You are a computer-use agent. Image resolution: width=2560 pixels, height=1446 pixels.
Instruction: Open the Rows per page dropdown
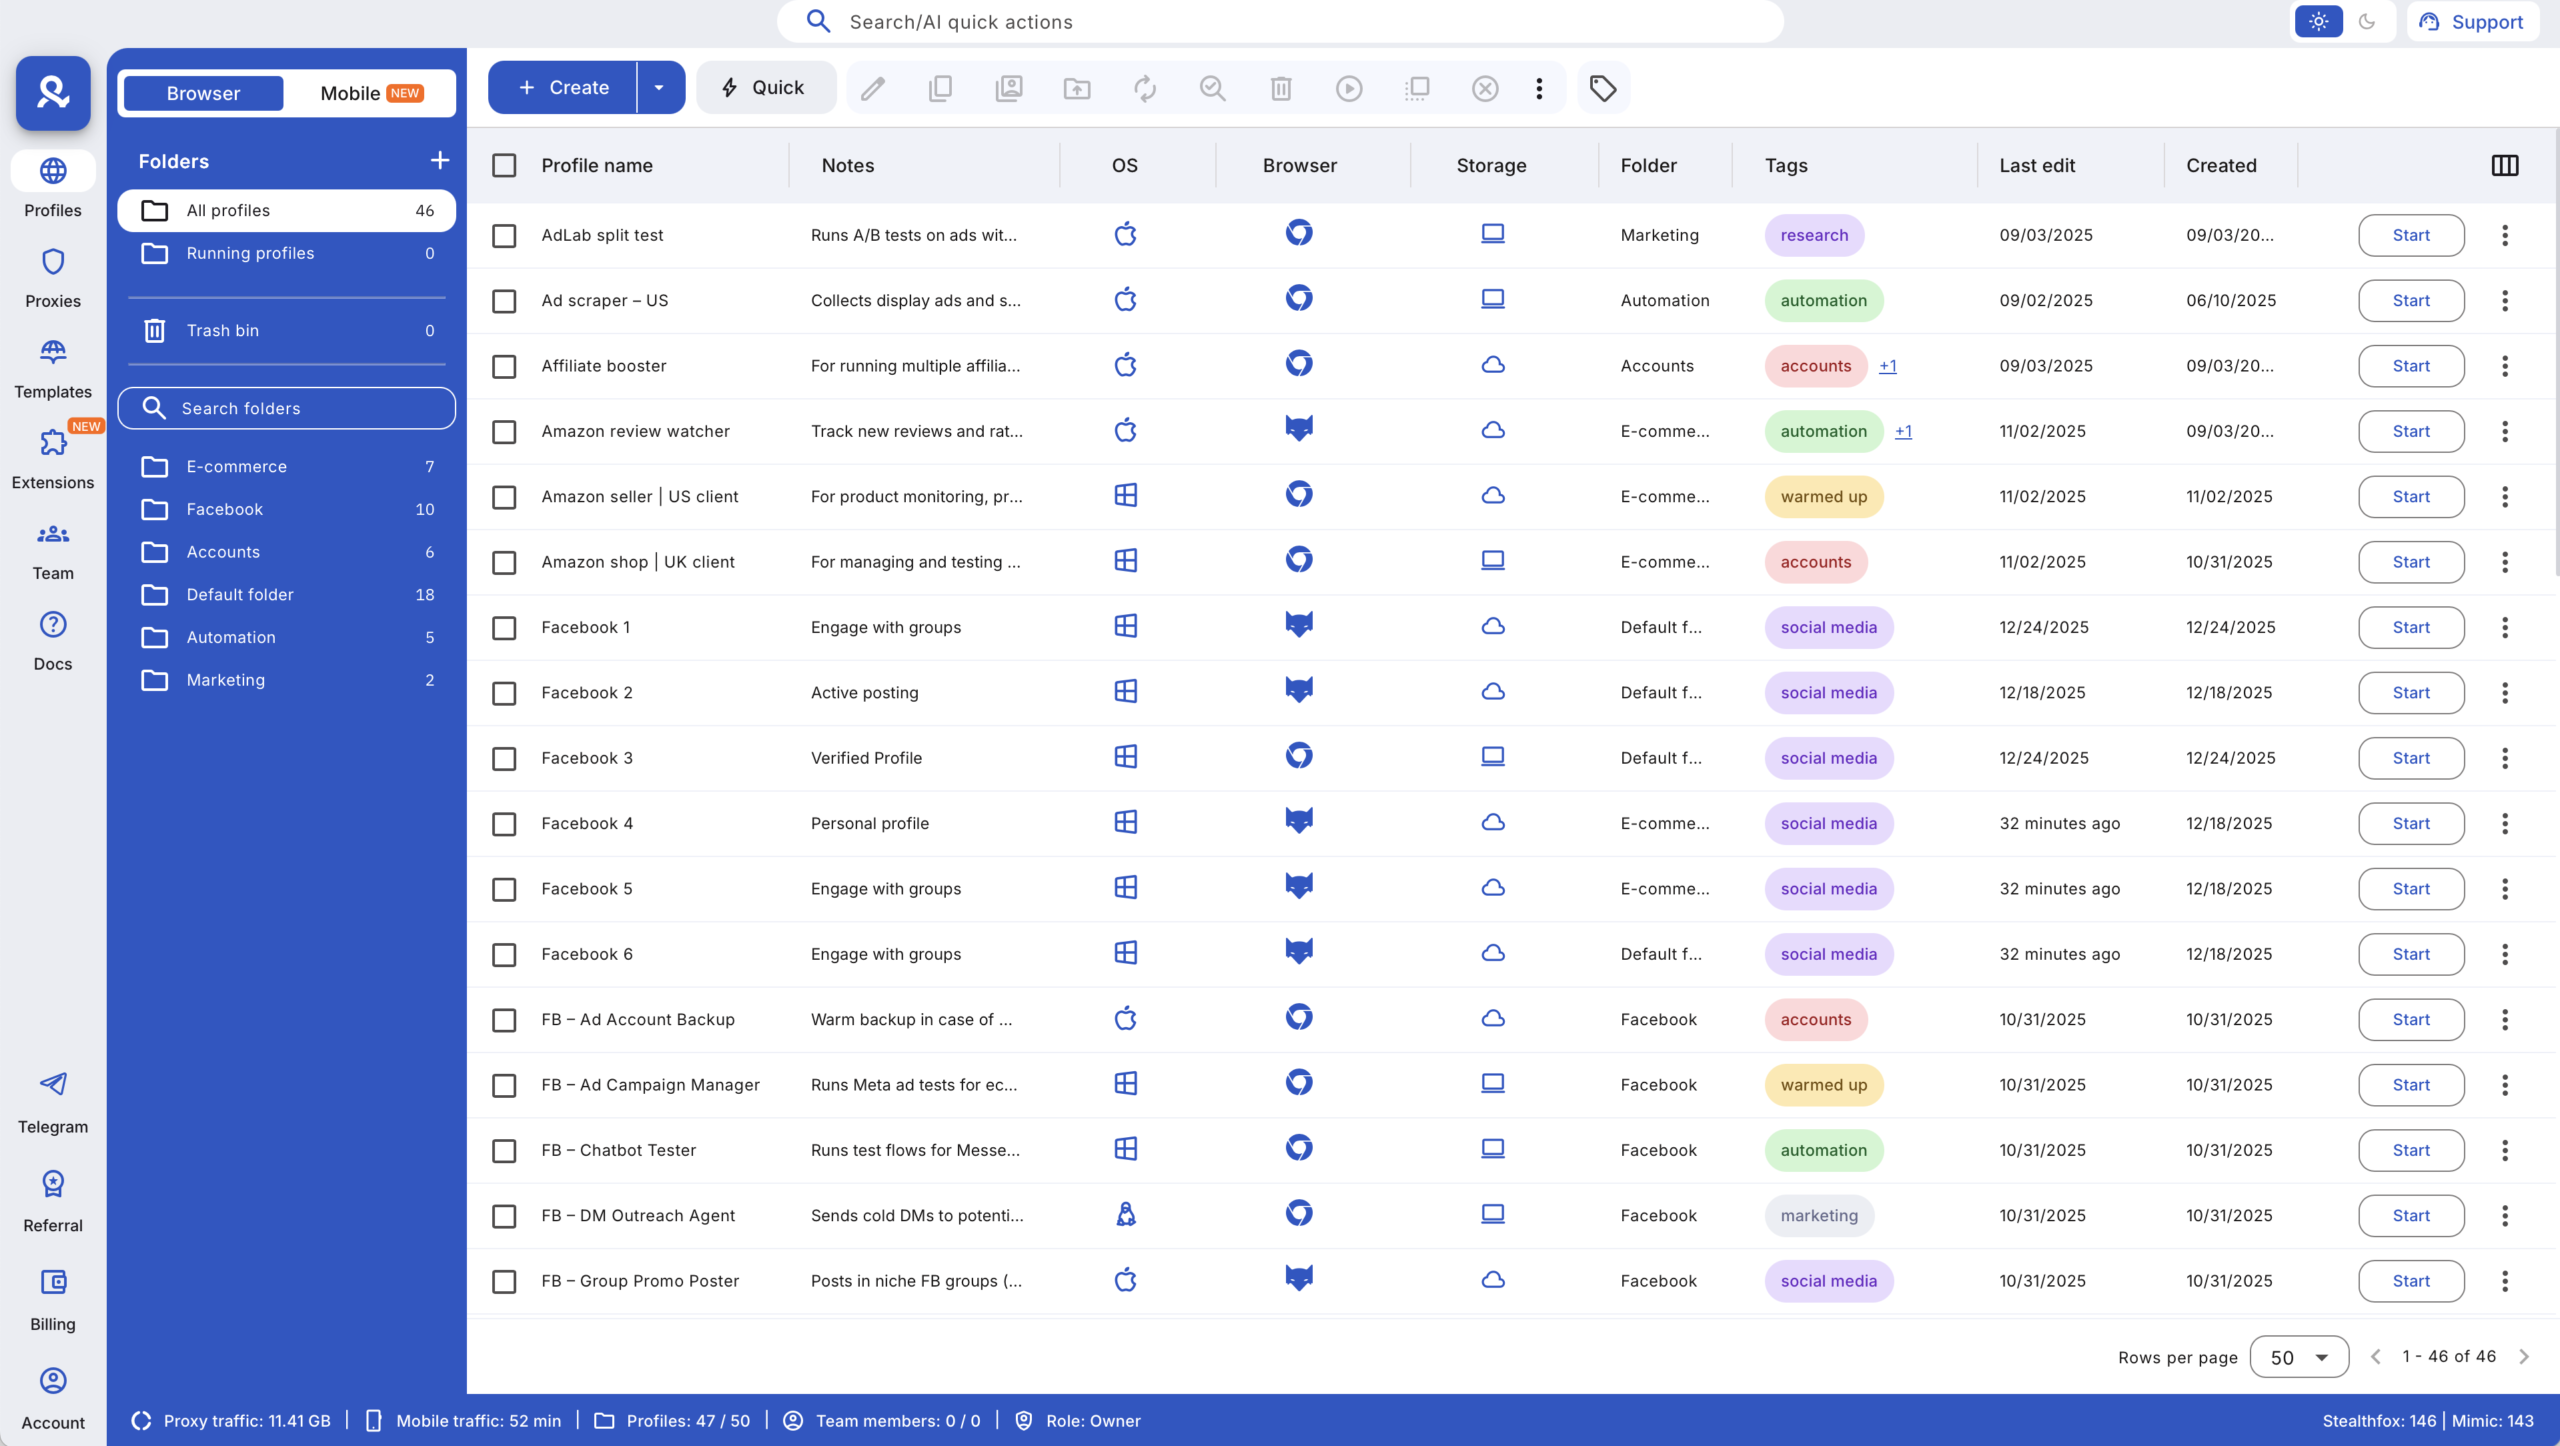tap(2297, 1356)
